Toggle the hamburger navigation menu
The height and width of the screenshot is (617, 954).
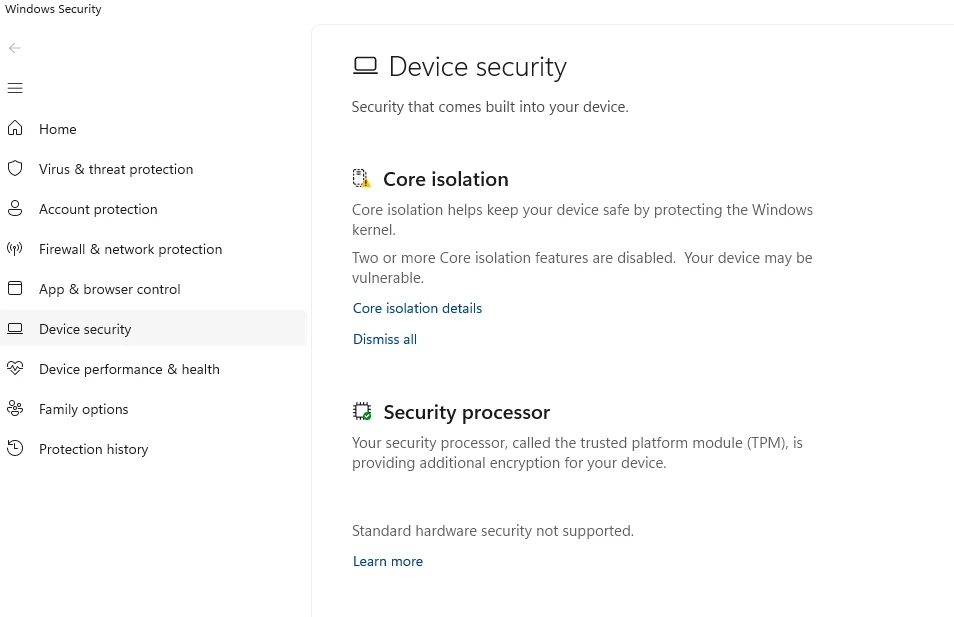[15, 88]
